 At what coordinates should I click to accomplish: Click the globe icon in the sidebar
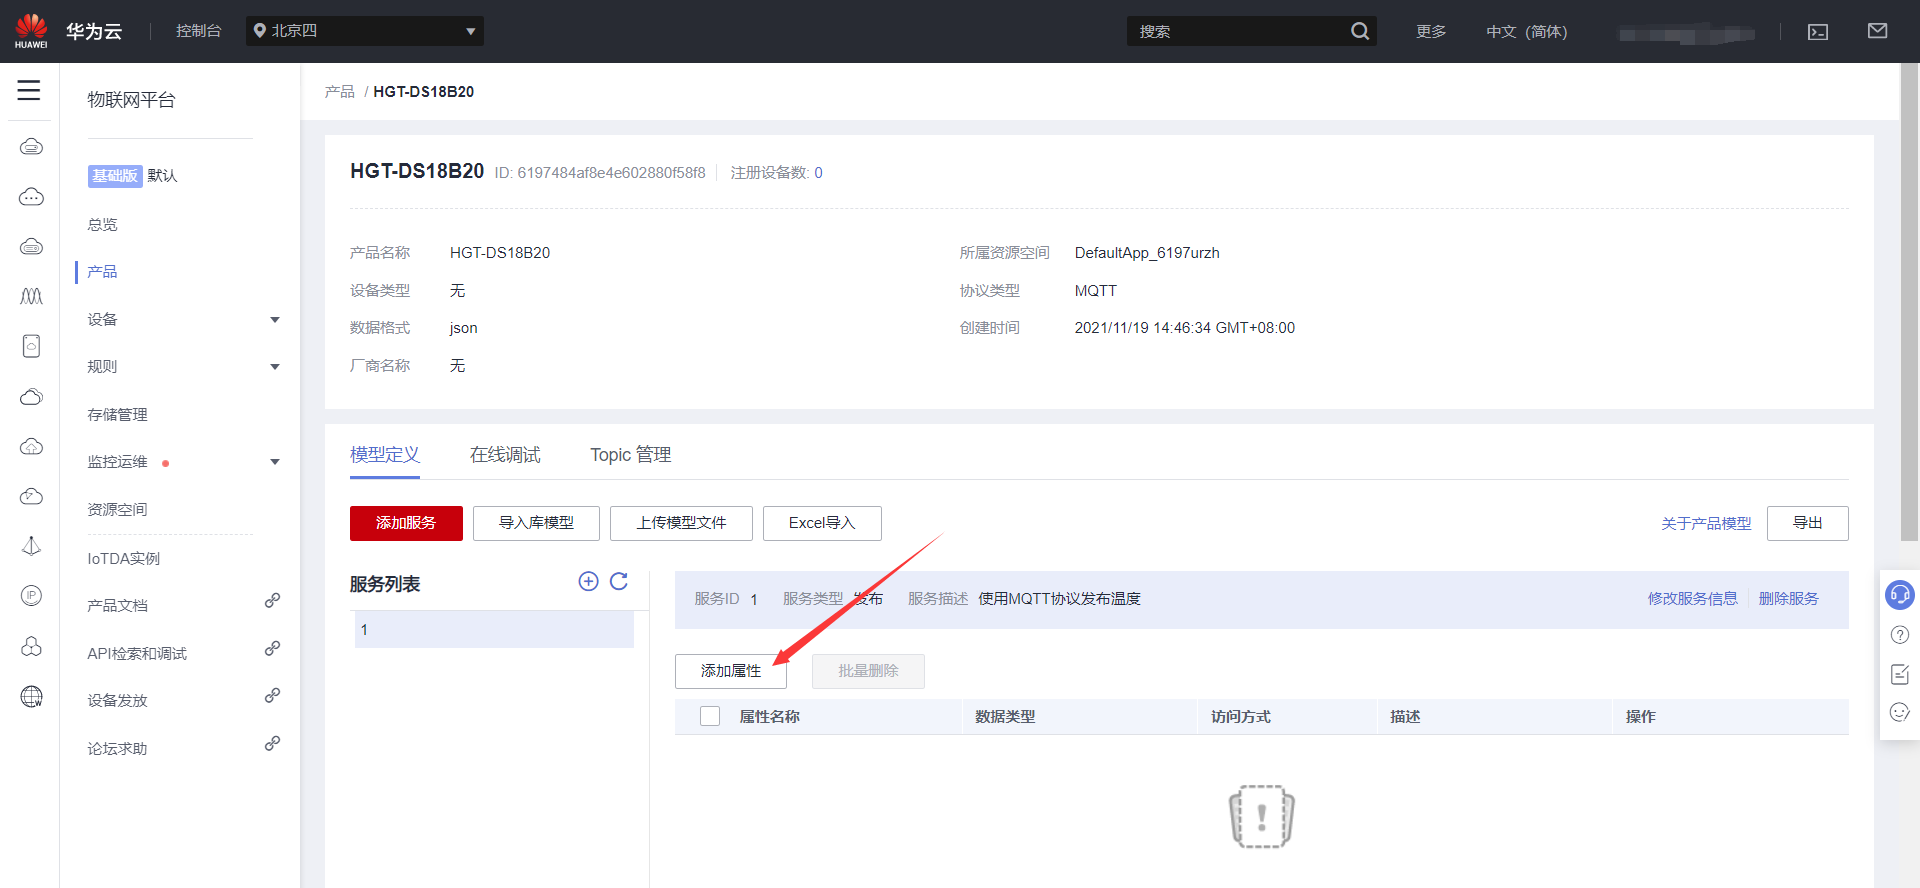31,697
